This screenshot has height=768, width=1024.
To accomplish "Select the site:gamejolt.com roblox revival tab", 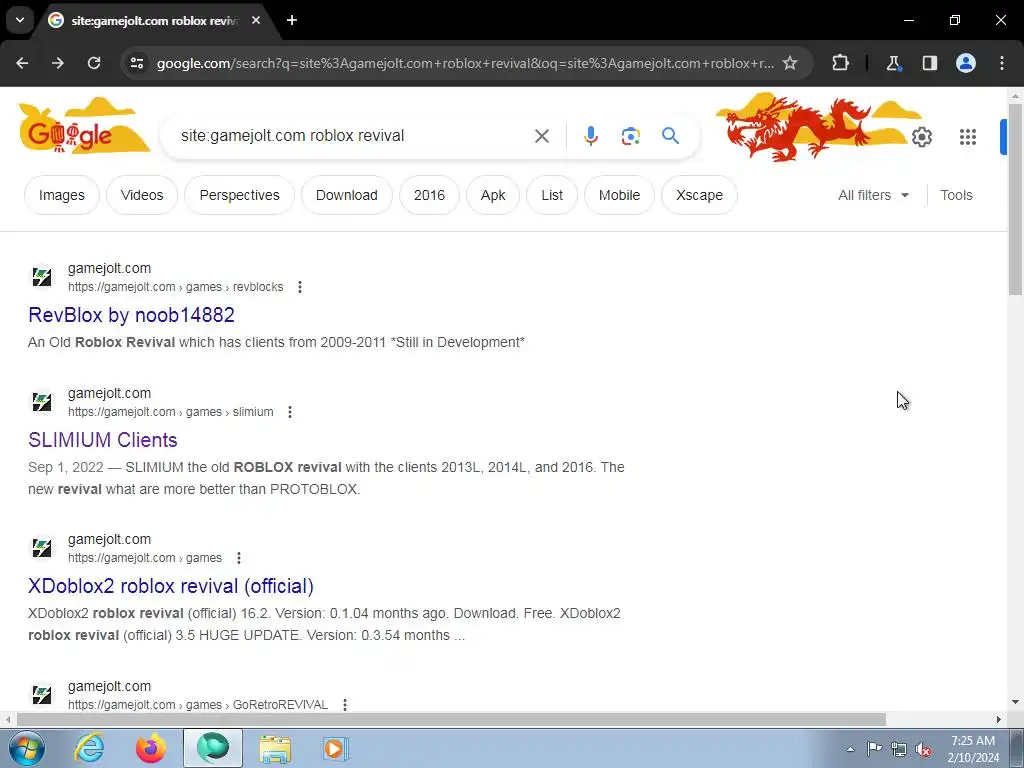I will point(155,21).
